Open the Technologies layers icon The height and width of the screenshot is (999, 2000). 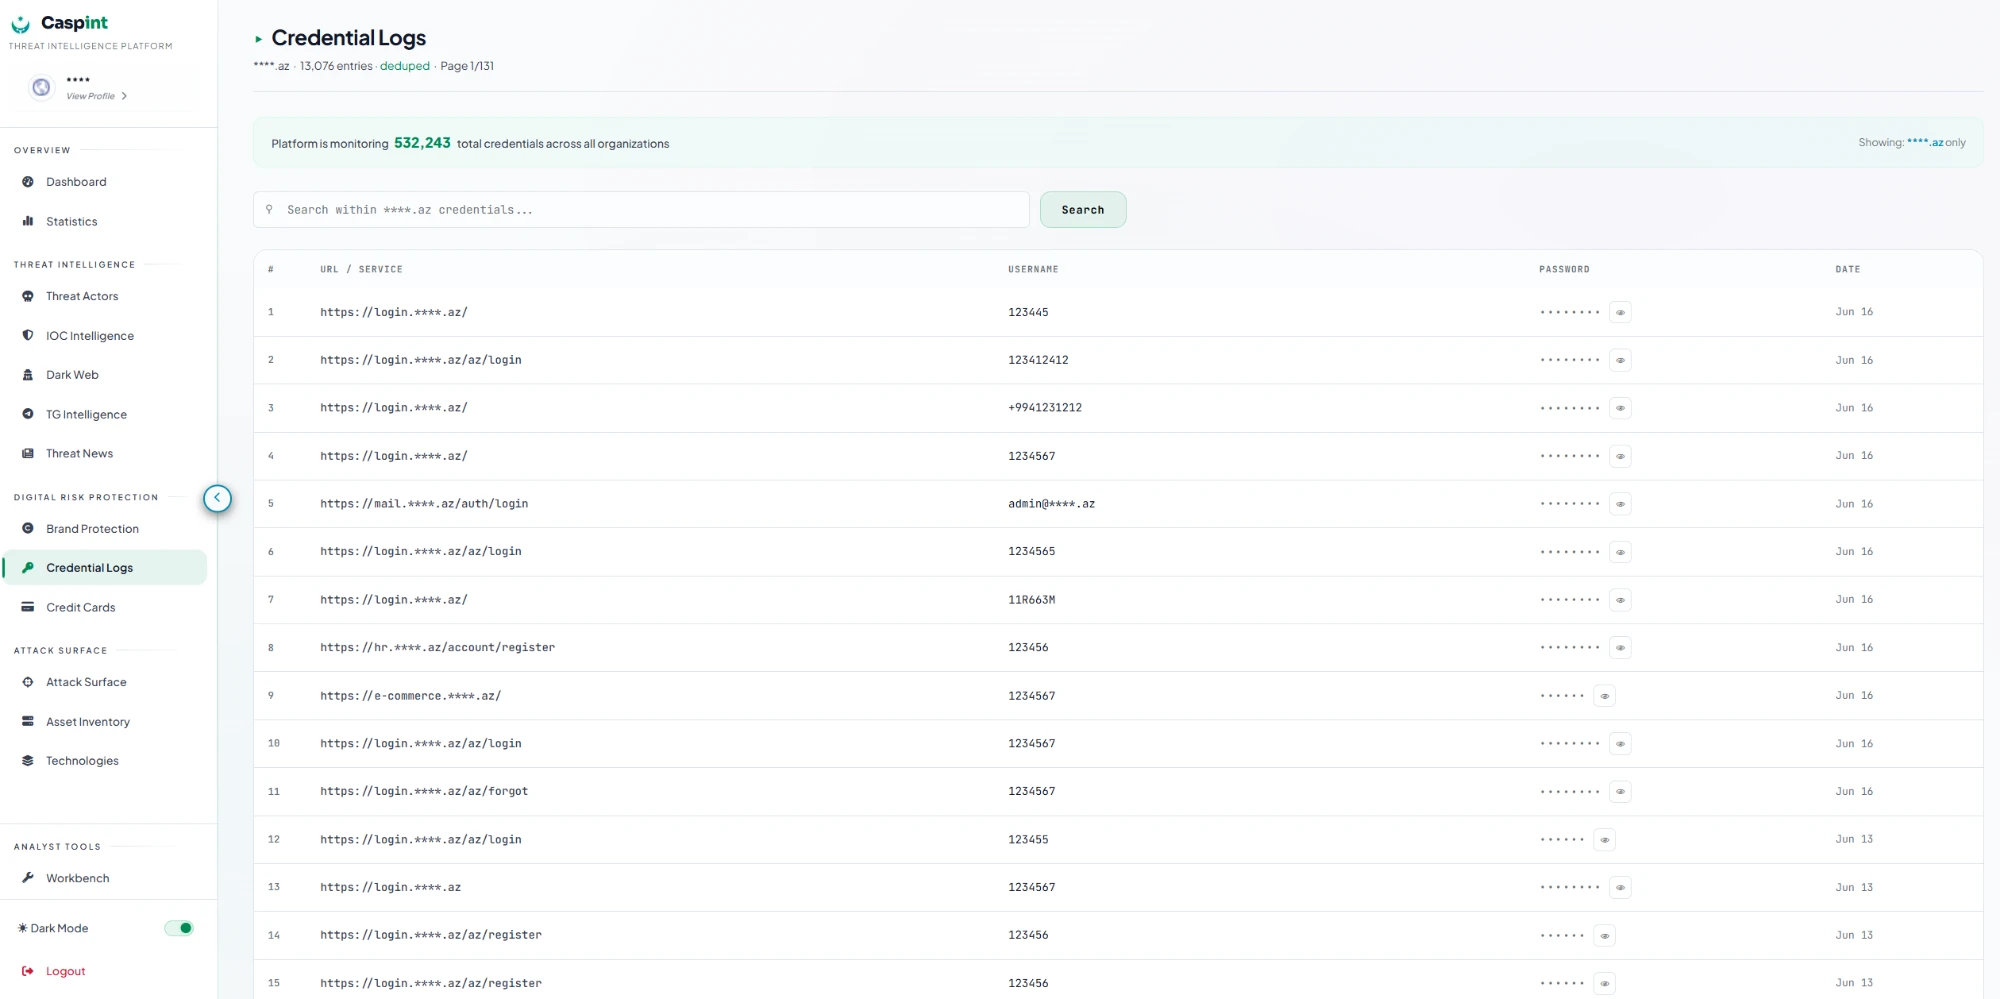coord(28,761)
